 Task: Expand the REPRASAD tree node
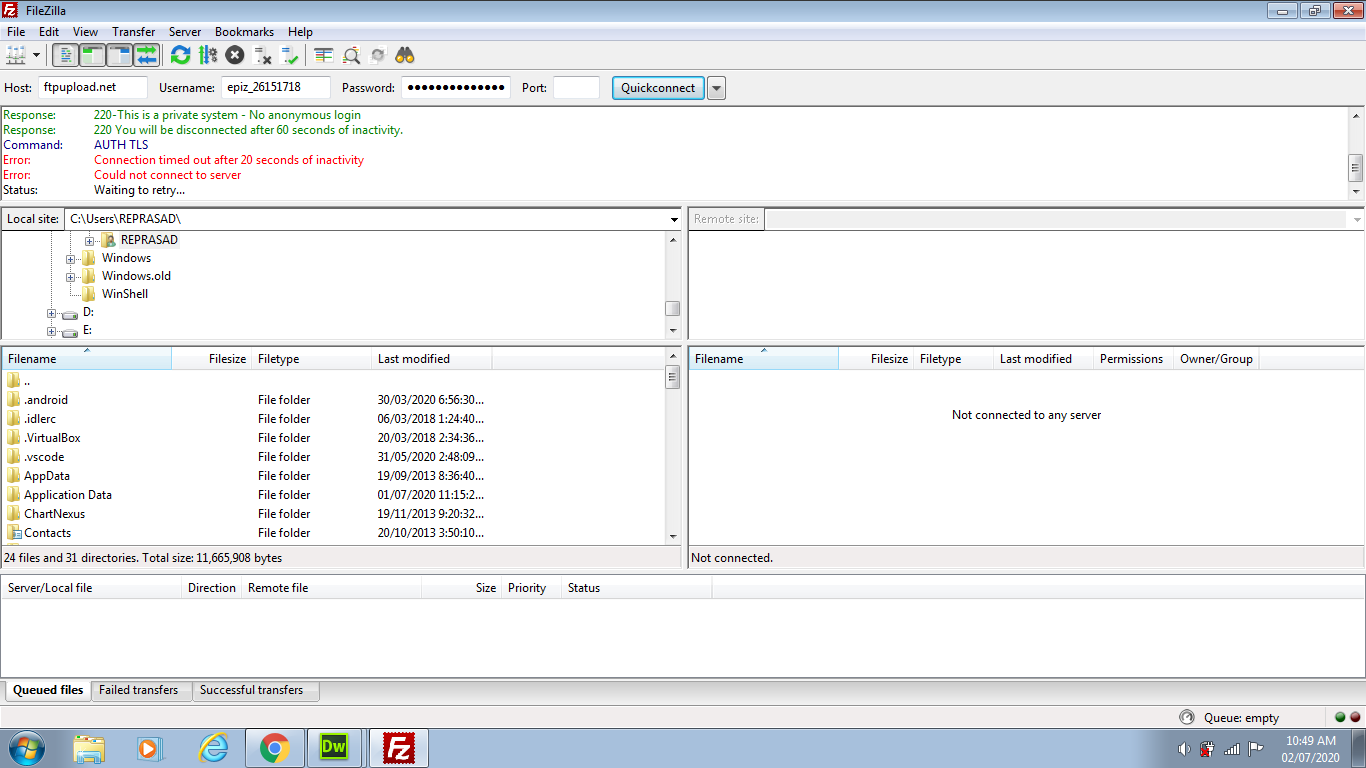pos(89,240)
